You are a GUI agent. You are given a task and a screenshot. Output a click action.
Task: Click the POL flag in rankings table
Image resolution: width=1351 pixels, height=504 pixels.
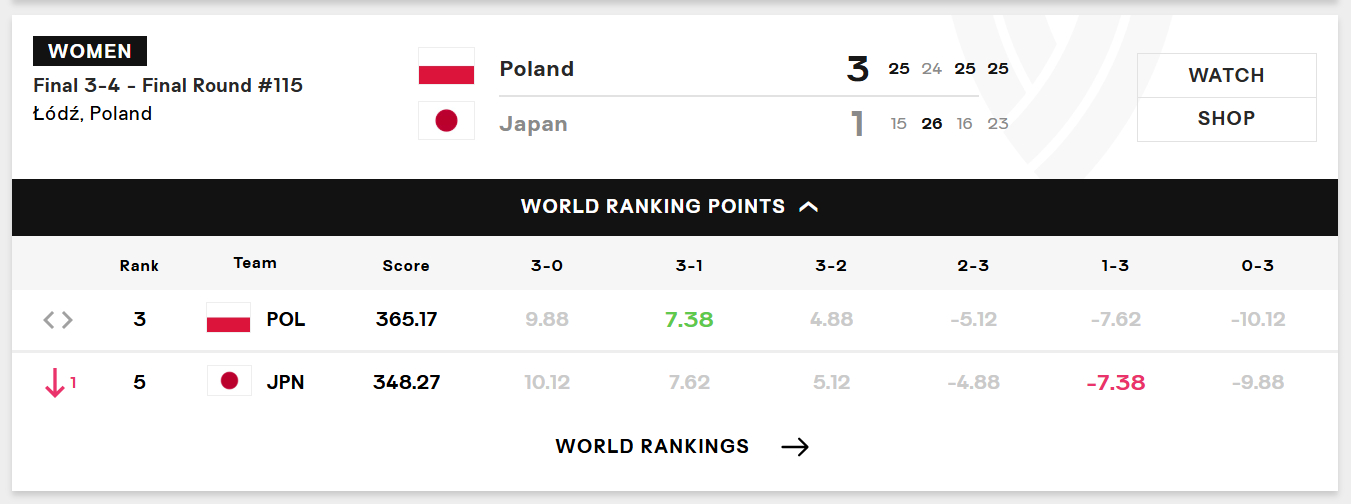point(228,319)
